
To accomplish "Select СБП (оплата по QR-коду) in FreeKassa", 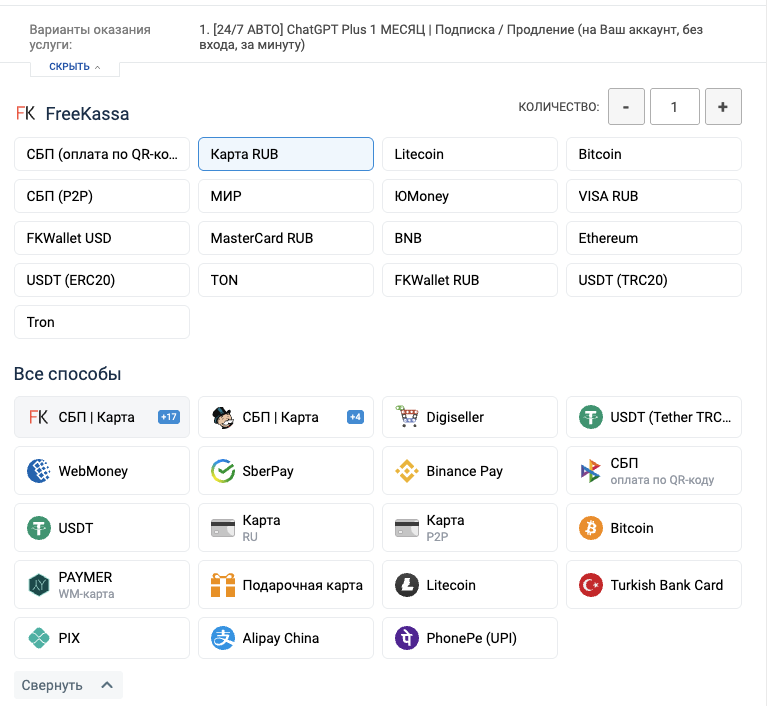I will [x=102, y=154].
